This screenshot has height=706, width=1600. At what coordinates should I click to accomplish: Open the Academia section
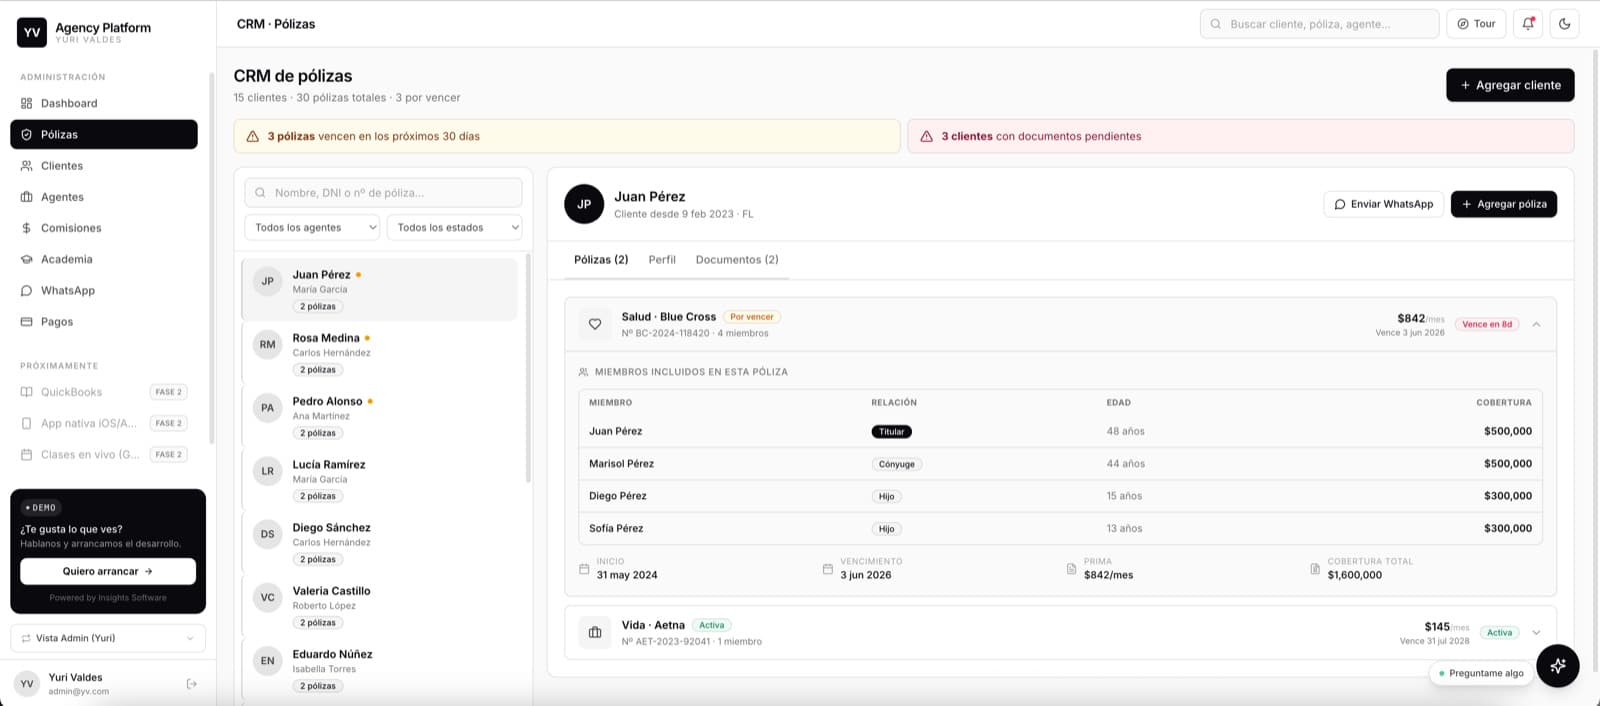click(x=104, y=259)
